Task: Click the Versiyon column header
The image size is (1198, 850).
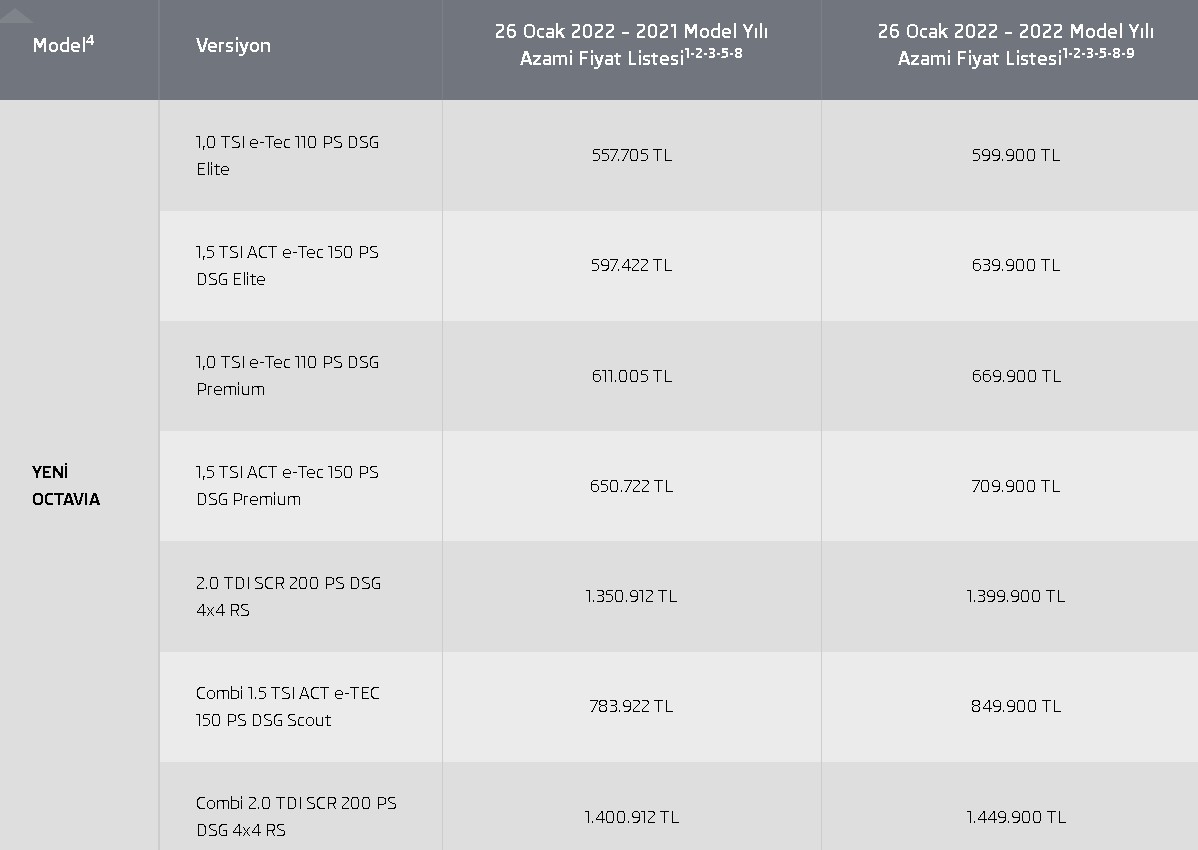Action: click(x=233, y=45)
